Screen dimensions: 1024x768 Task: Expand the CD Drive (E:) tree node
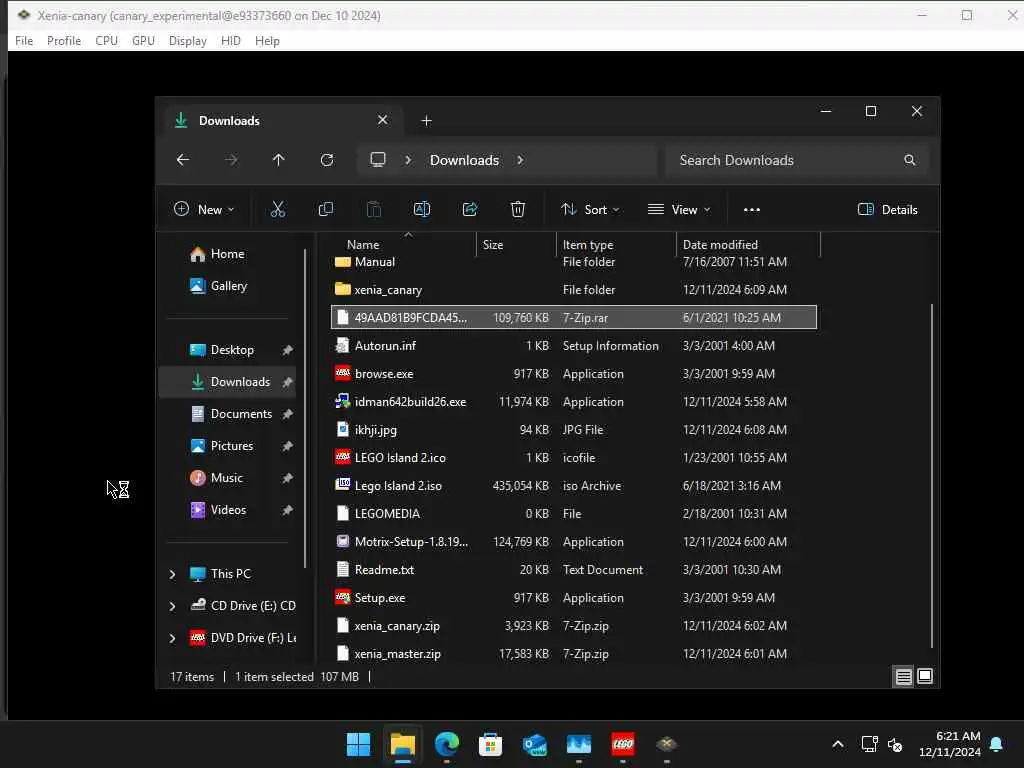pyautogui.click(x=172, y=606)
